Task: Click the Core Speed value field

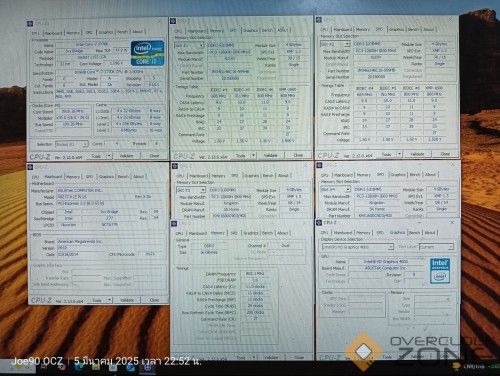Action: [x=72, y=111]
